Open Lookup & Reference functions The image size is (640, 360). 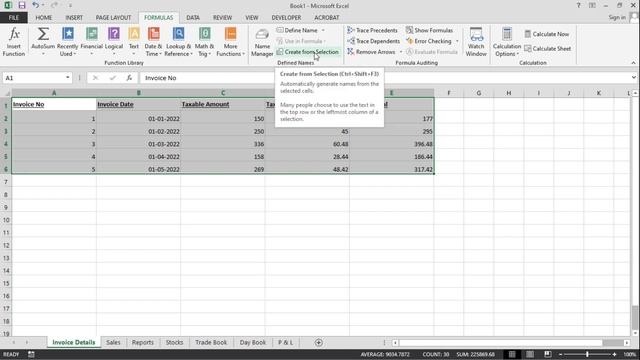pos(178,42)
